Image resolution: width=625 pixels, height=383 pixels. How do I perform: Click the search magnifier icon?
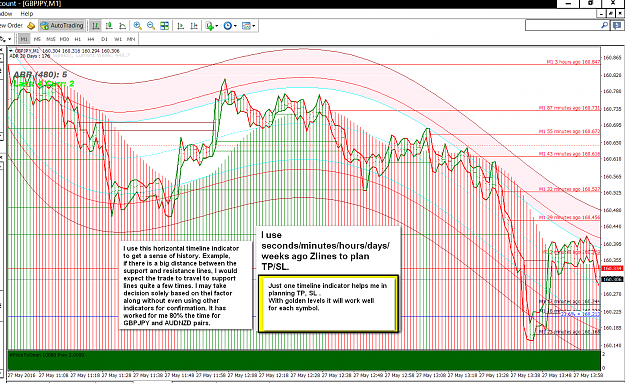[604, 26]
